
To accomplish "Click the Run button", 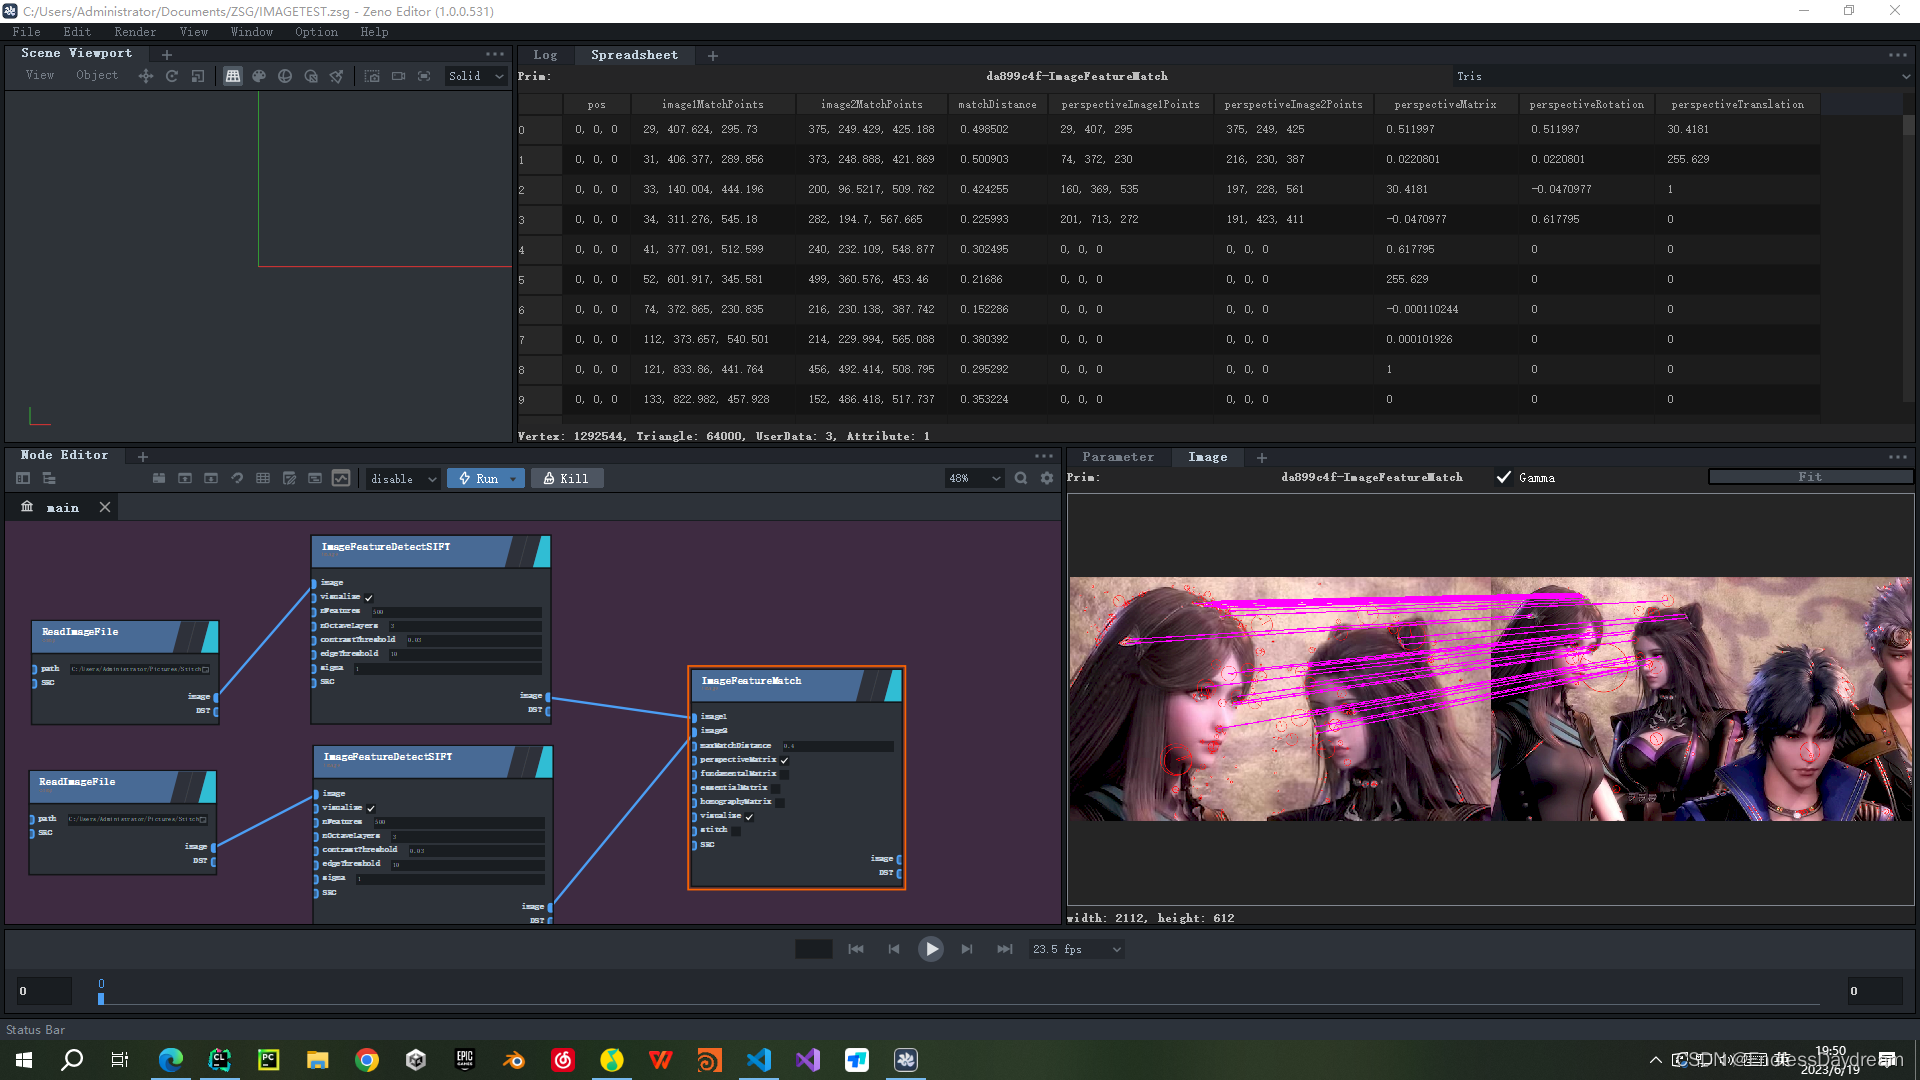I will [479, 479].
